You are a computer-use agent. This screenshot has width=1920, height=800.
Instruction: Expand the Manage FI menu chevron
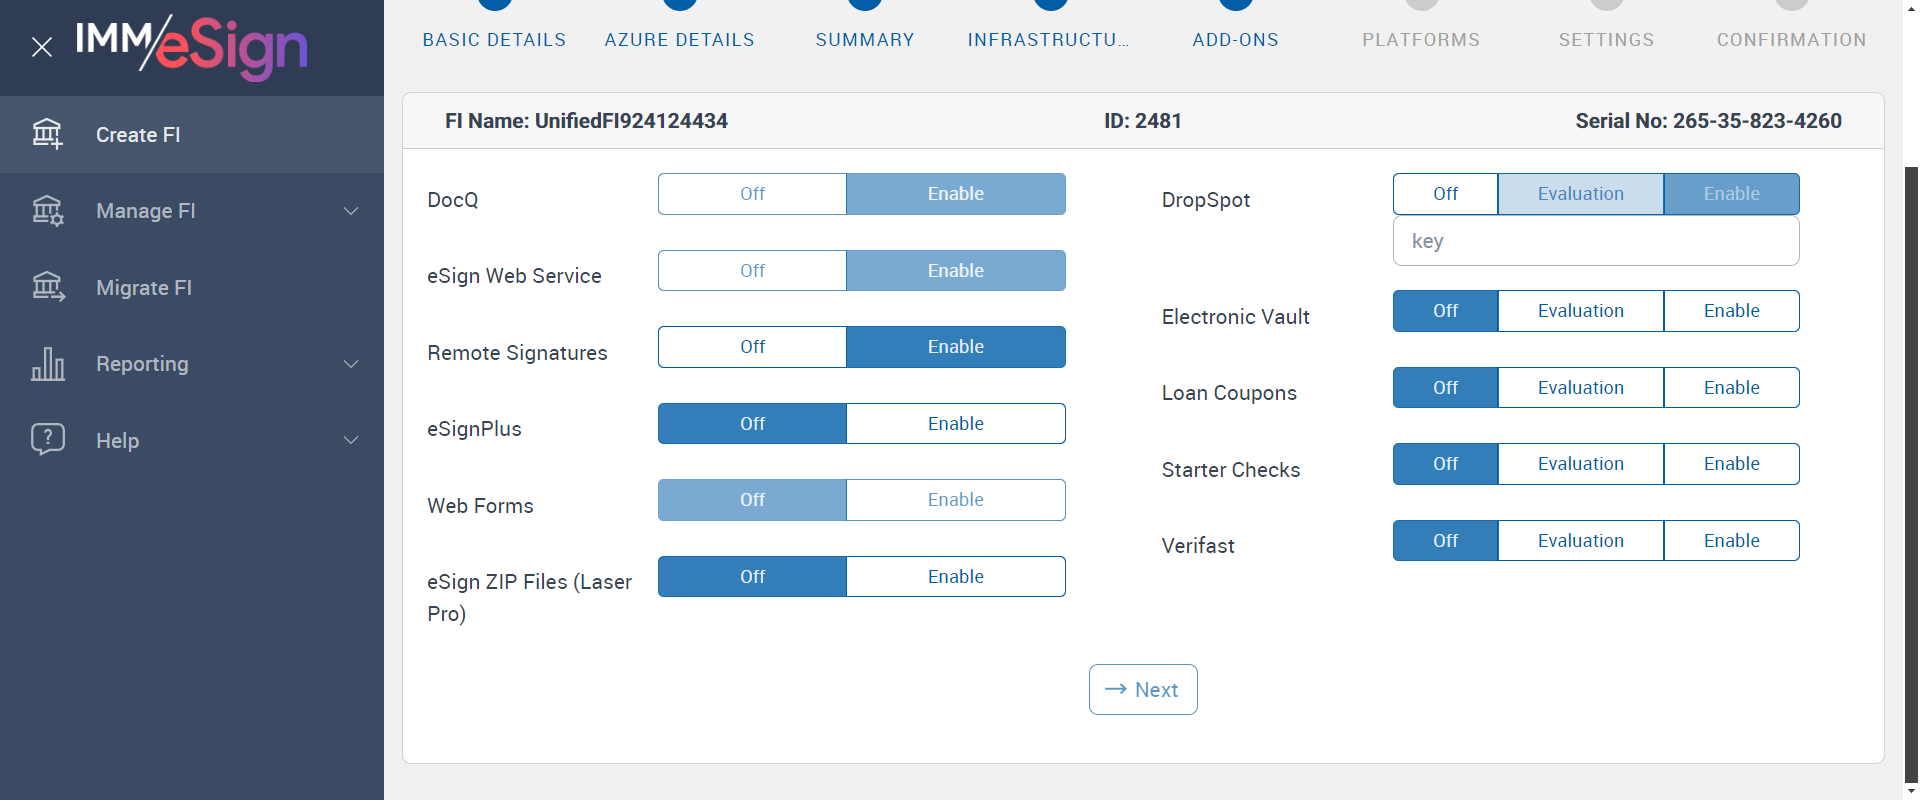pos(351,211)
